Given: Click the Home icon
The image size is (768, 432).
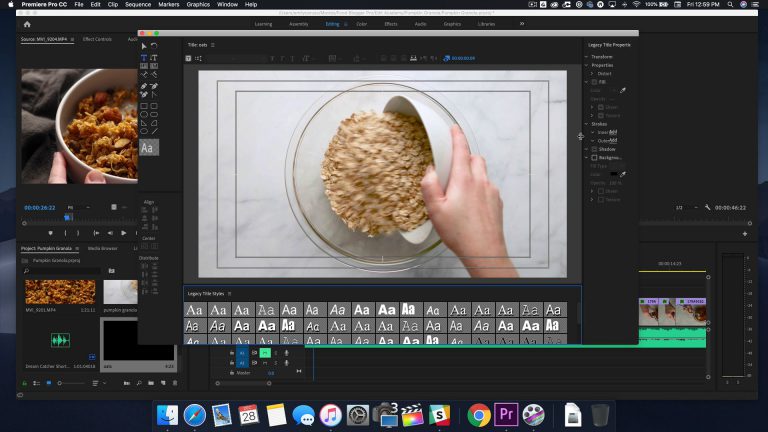Looking at the screenshot, I should [x=27, y=24].
